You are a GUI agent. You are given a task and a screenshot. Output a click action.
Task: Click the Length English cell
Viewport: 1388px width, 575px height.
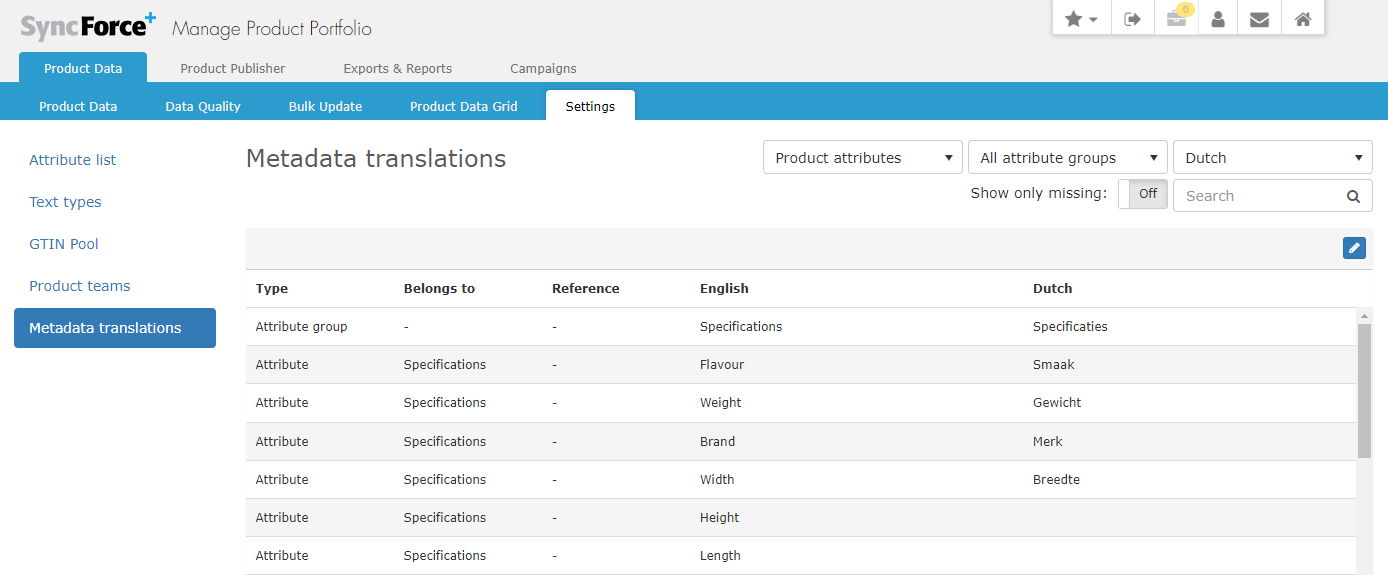click(x=720, y=555)
